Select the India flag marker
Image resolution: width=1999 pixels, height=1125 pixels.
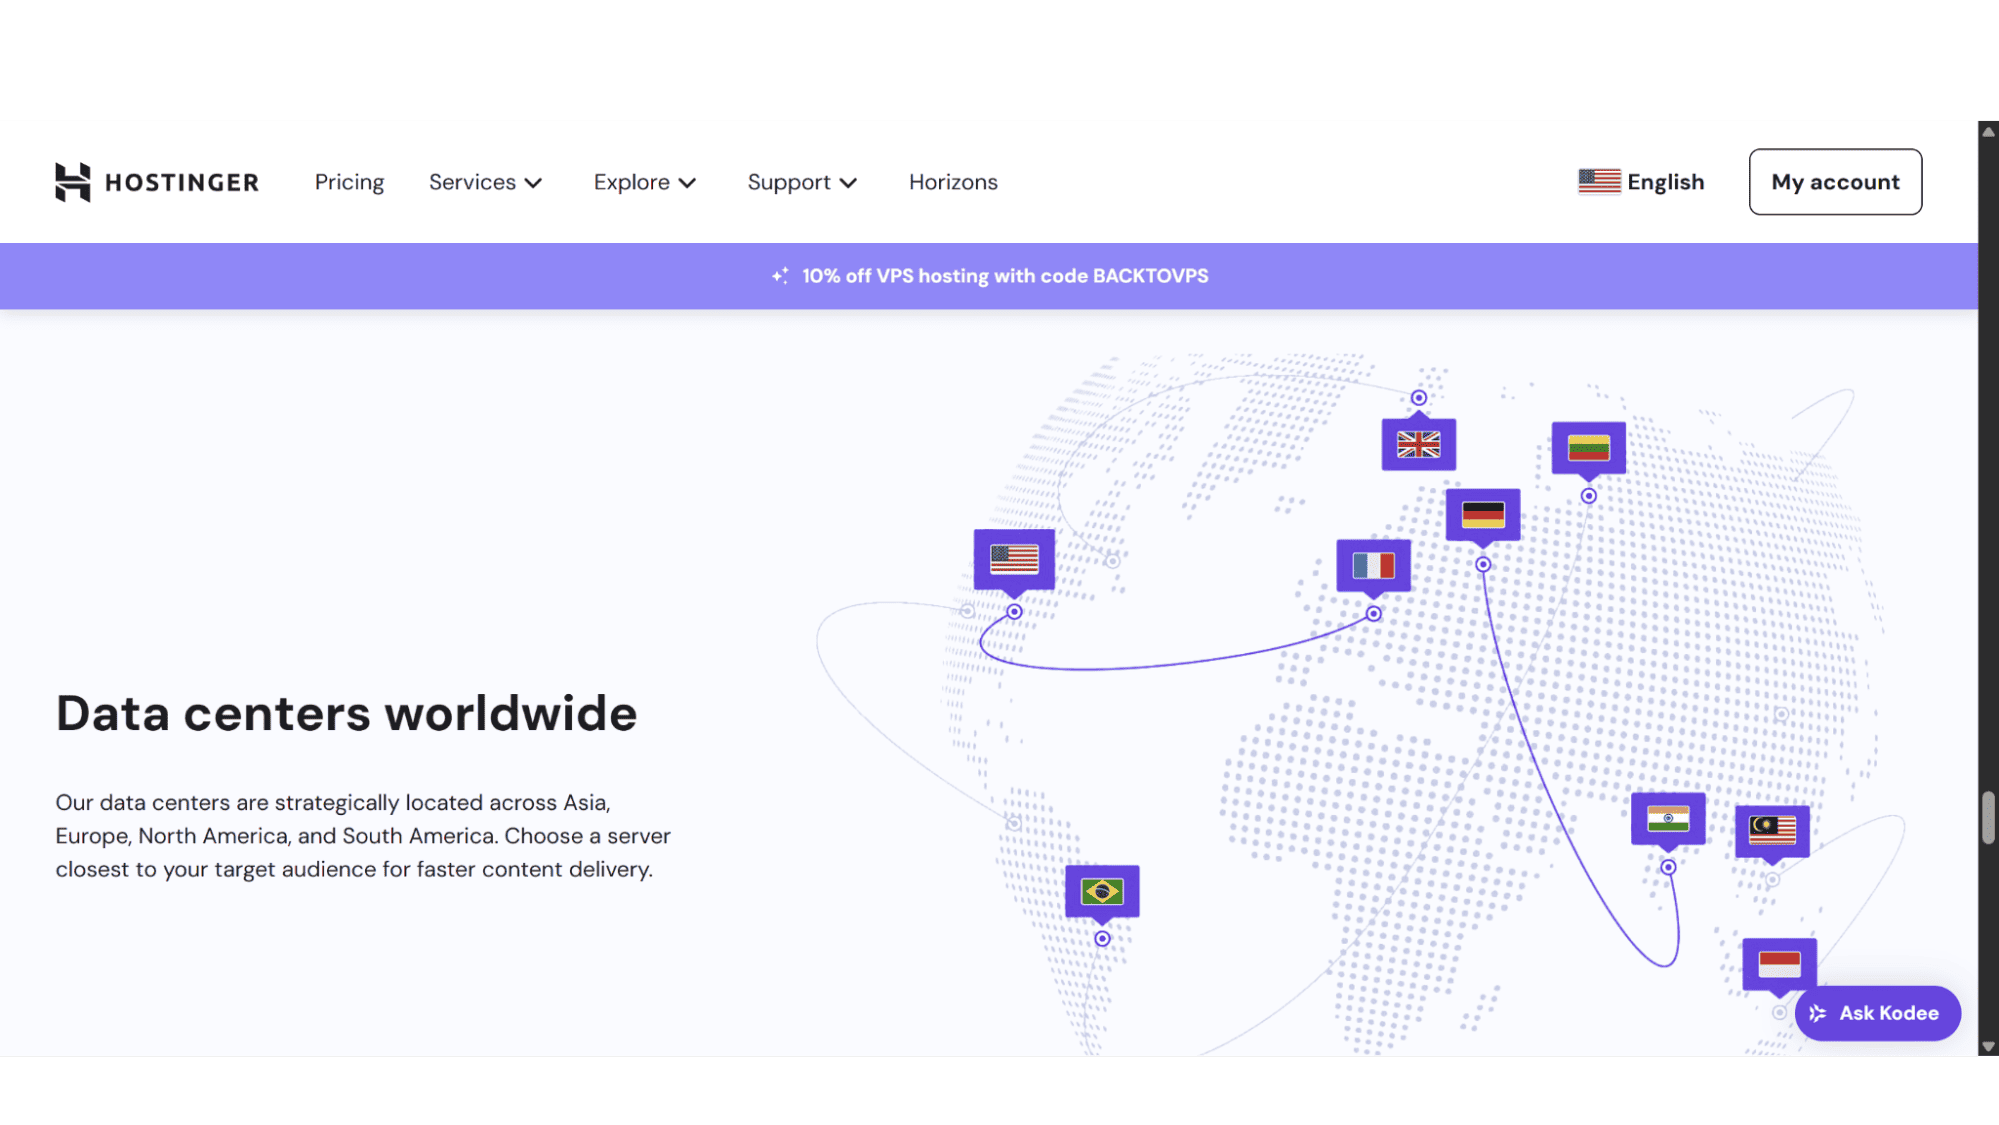pos(1668,819)
